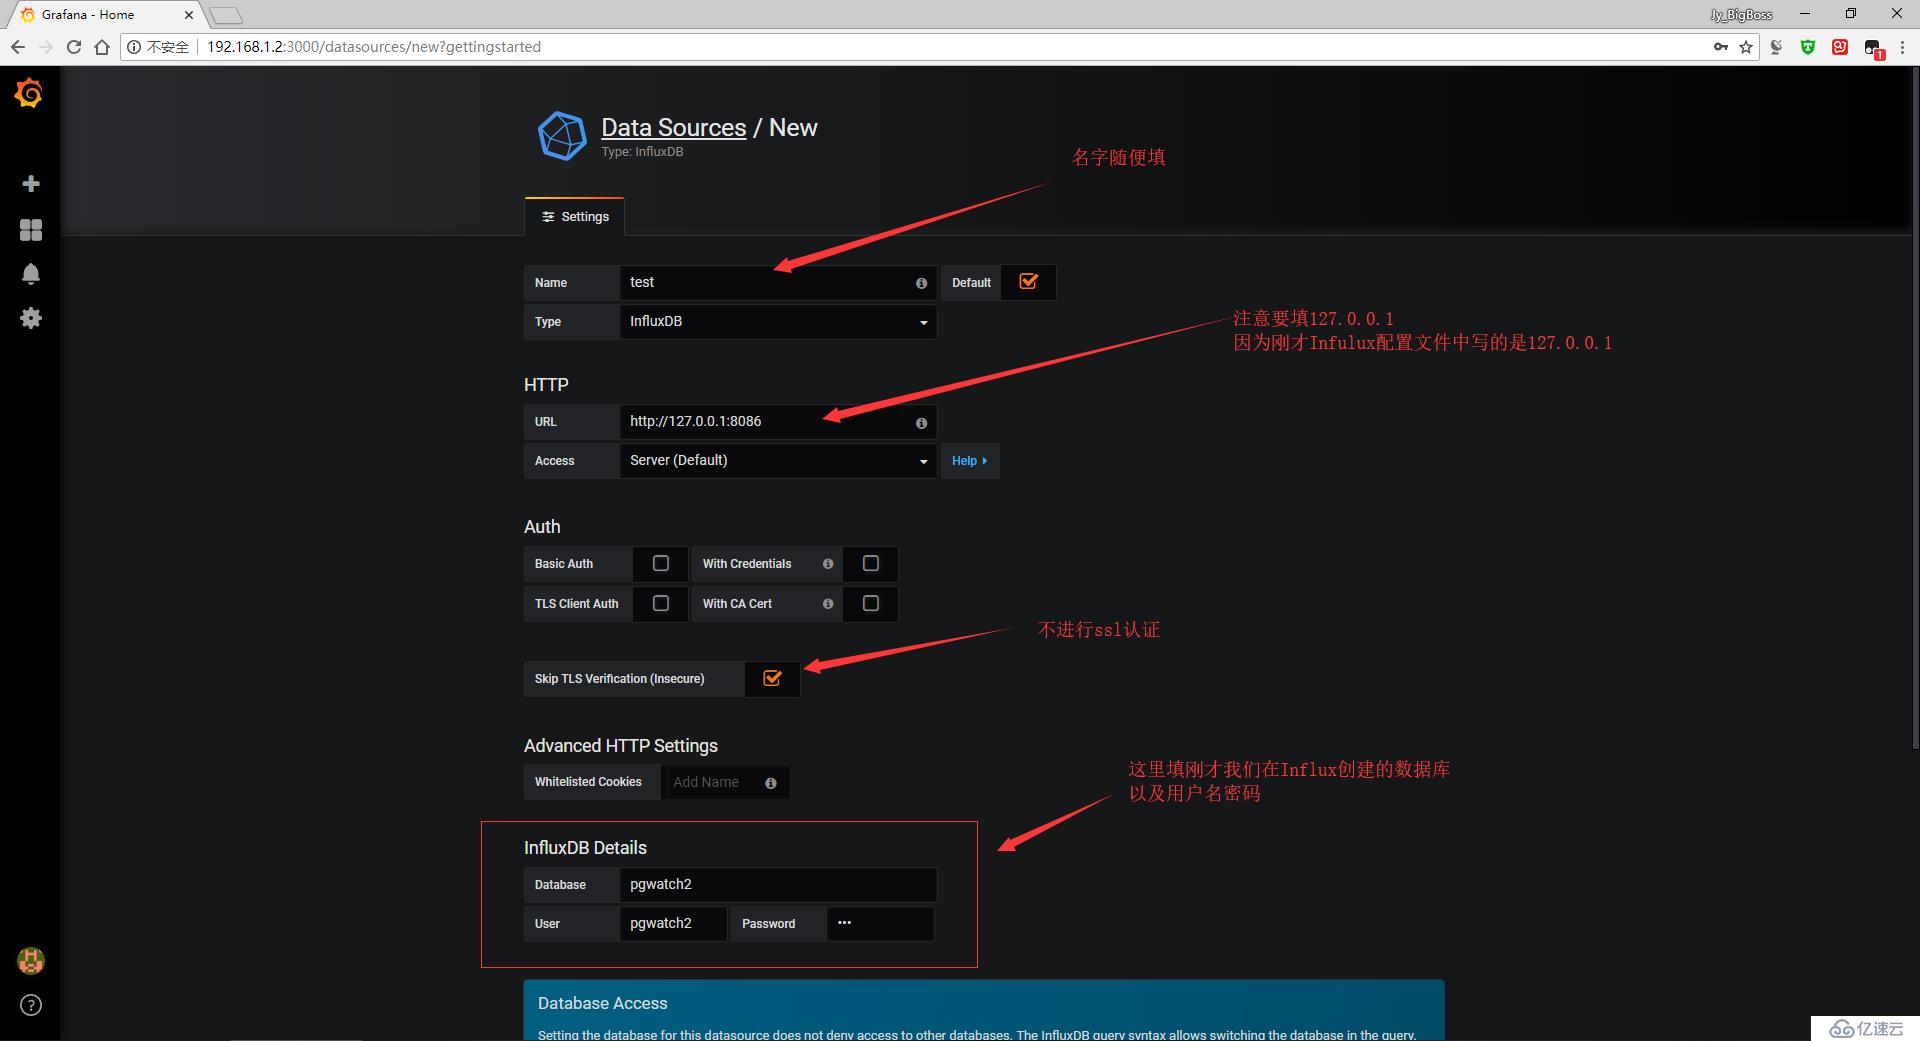Viewport: 1920px width, 1041px height.
Task: Click the 'Type: InfluxDB' subtitle text
Action: (x=642, y=152)
